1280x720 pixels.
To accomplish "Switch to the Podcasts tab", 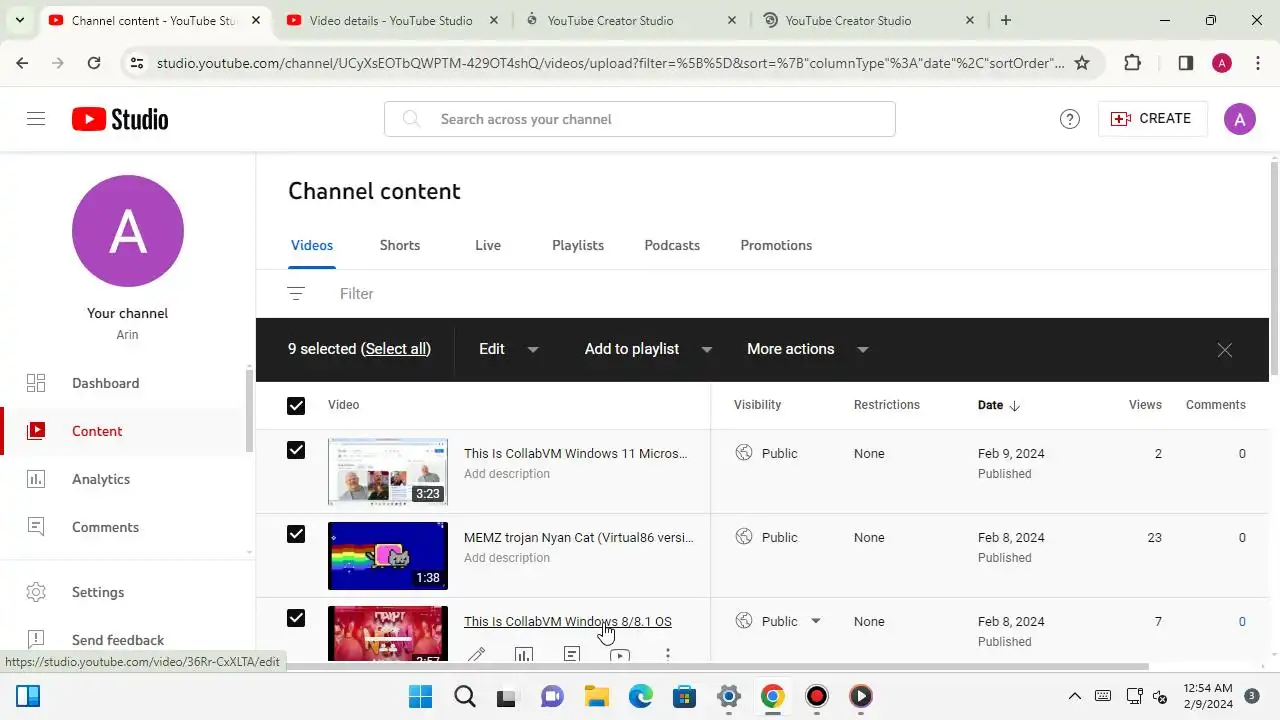I will 672,245.
